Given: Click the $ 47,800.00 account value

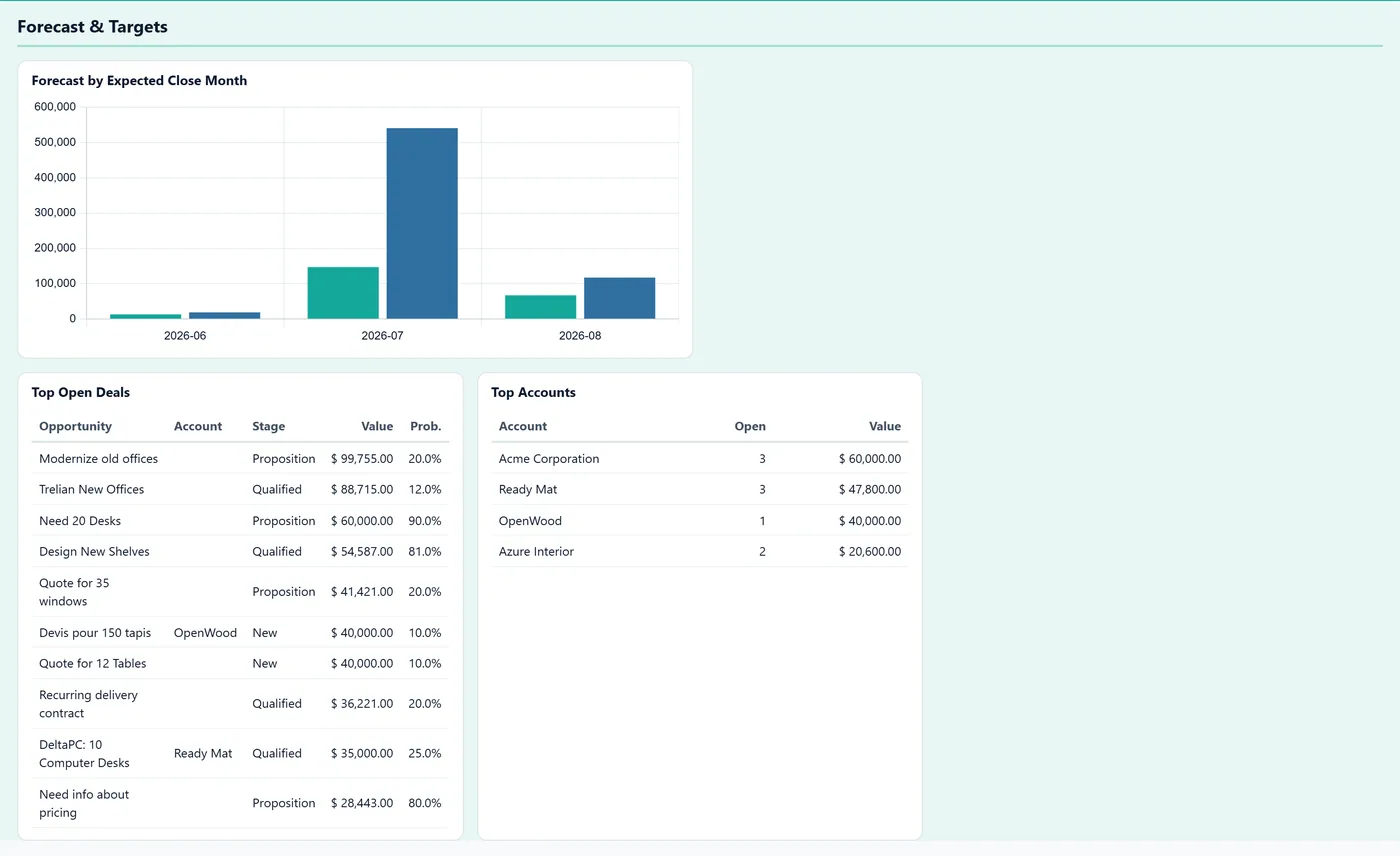Looking at the screenshot, I should (x=870, y=490).
